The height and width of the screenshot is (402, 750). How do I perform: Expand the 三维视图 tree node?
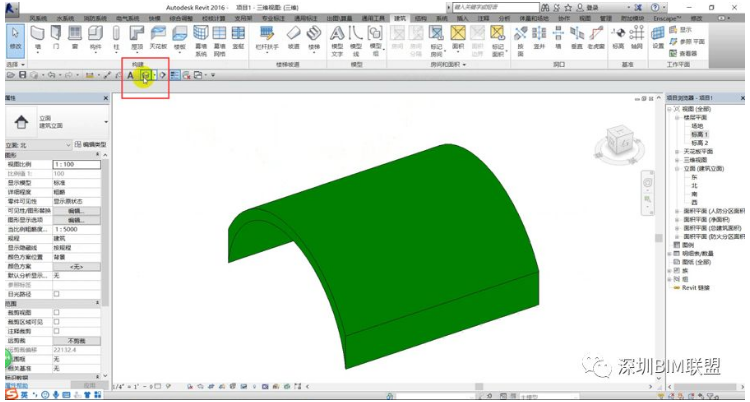point(677,160)
